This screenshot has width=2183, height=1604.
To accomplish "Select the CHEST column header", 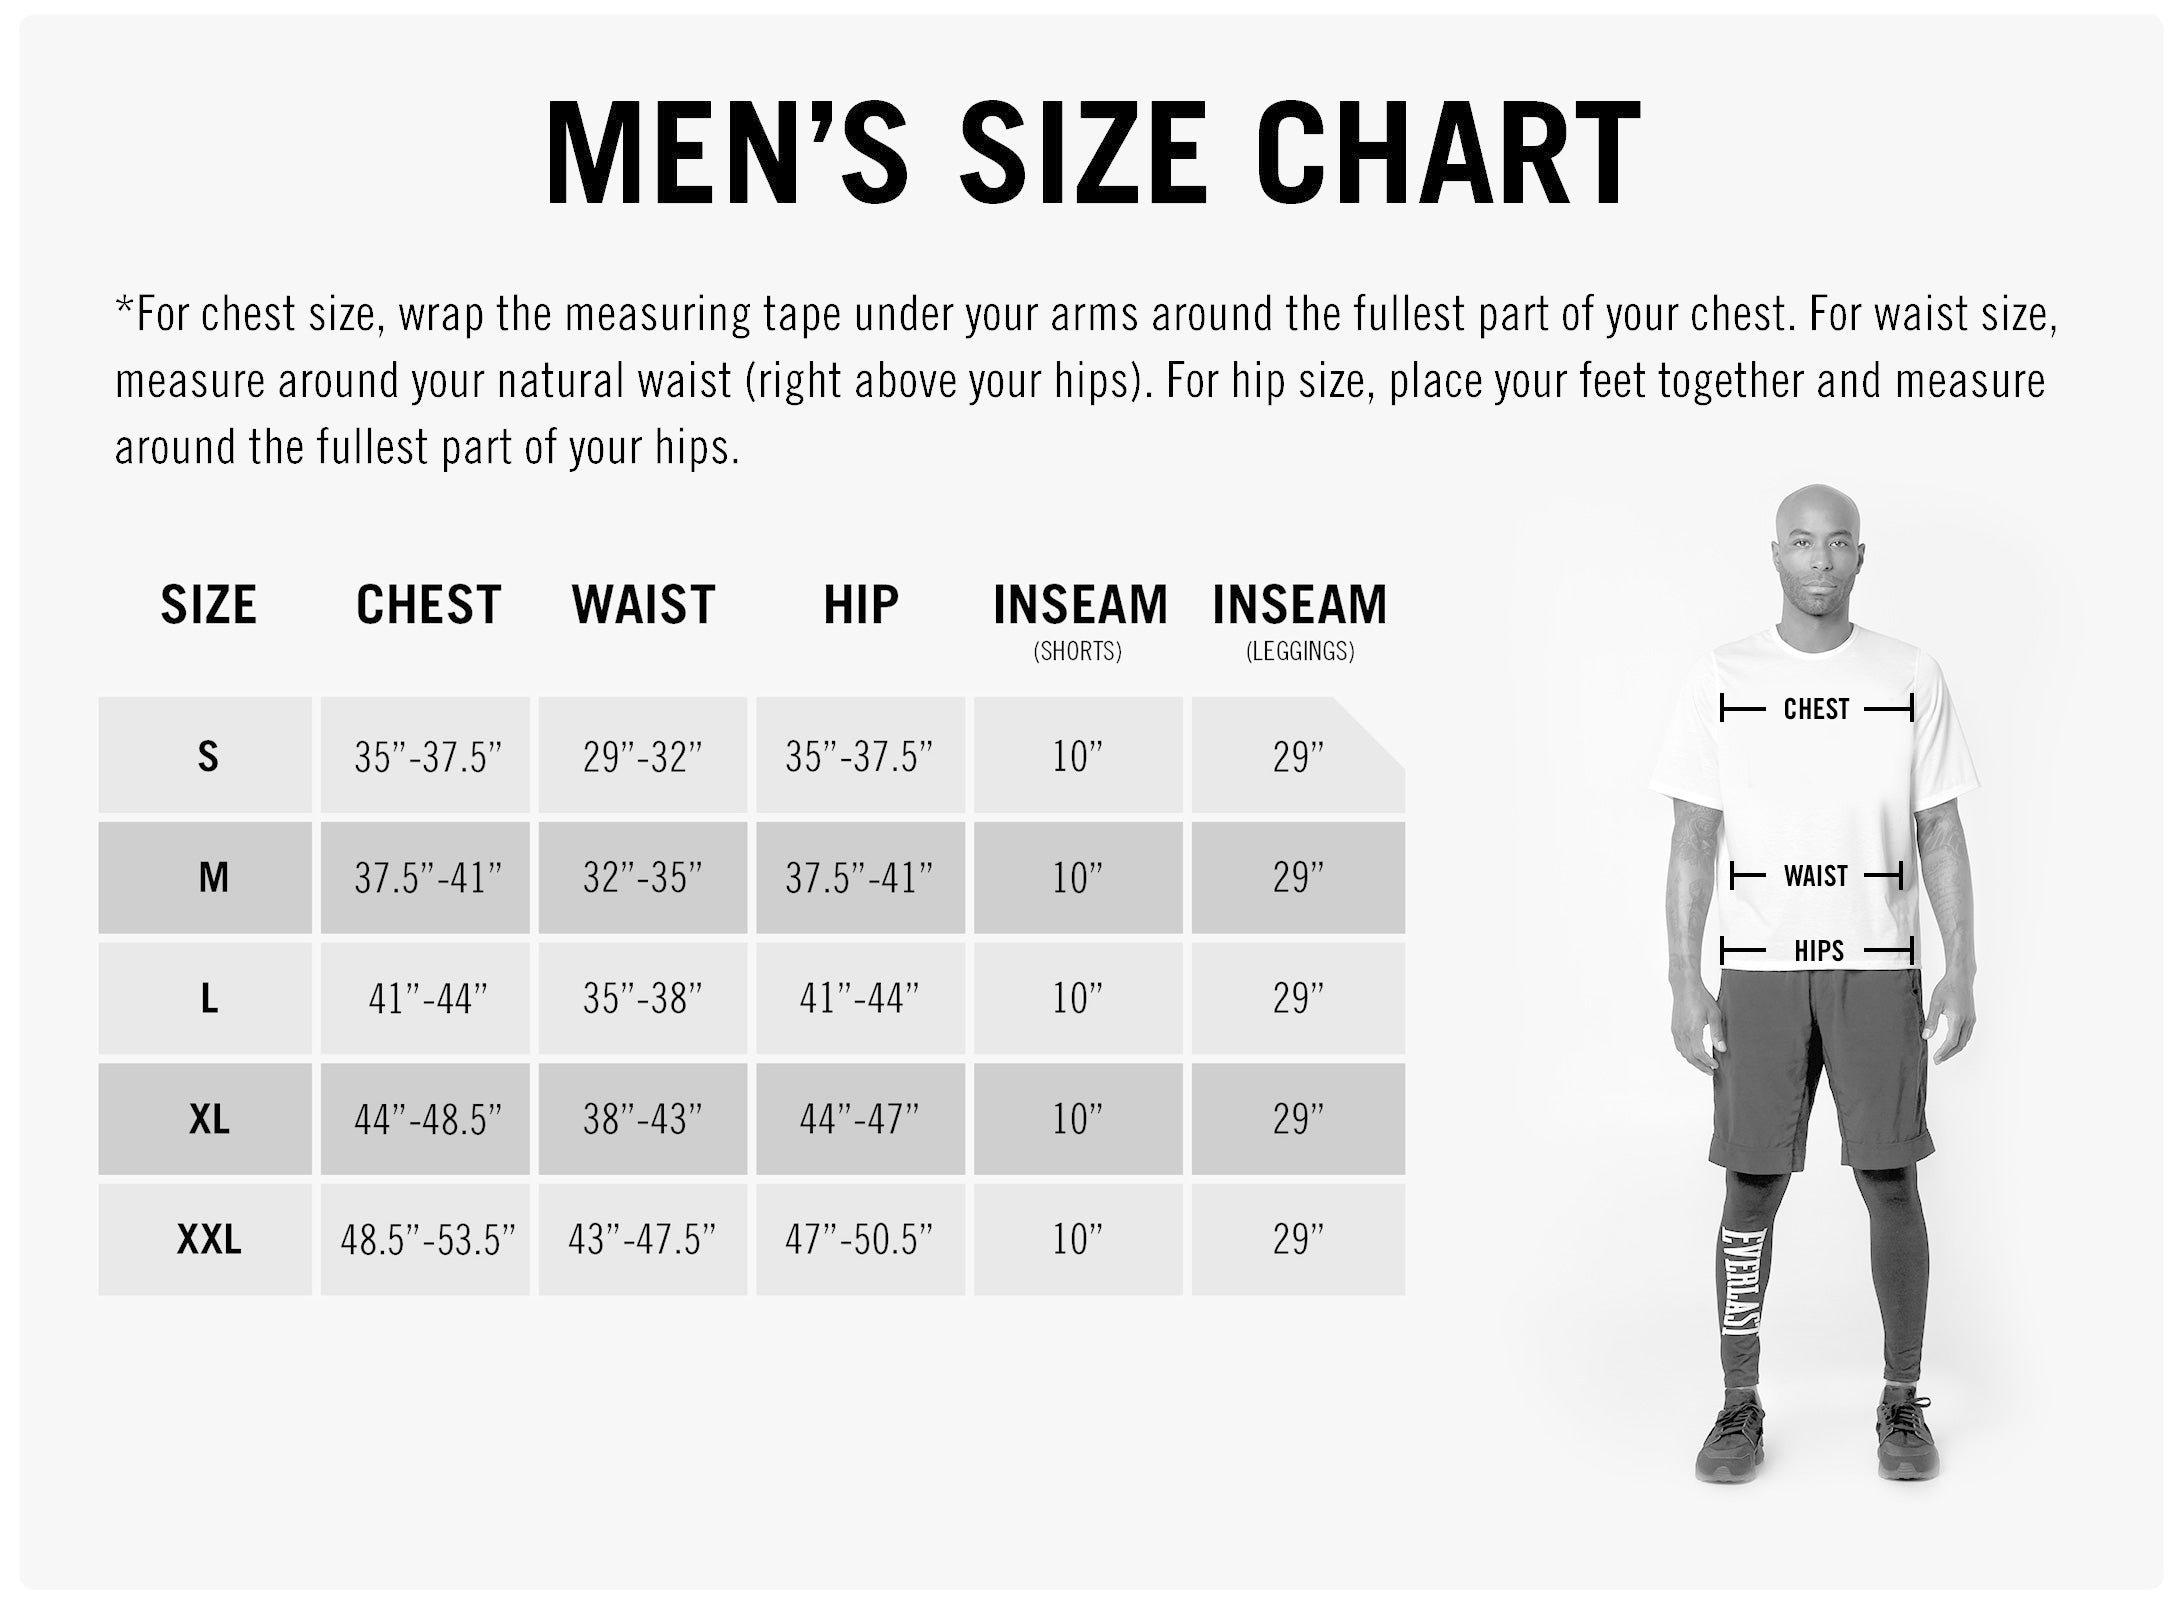I will [428, 604].
